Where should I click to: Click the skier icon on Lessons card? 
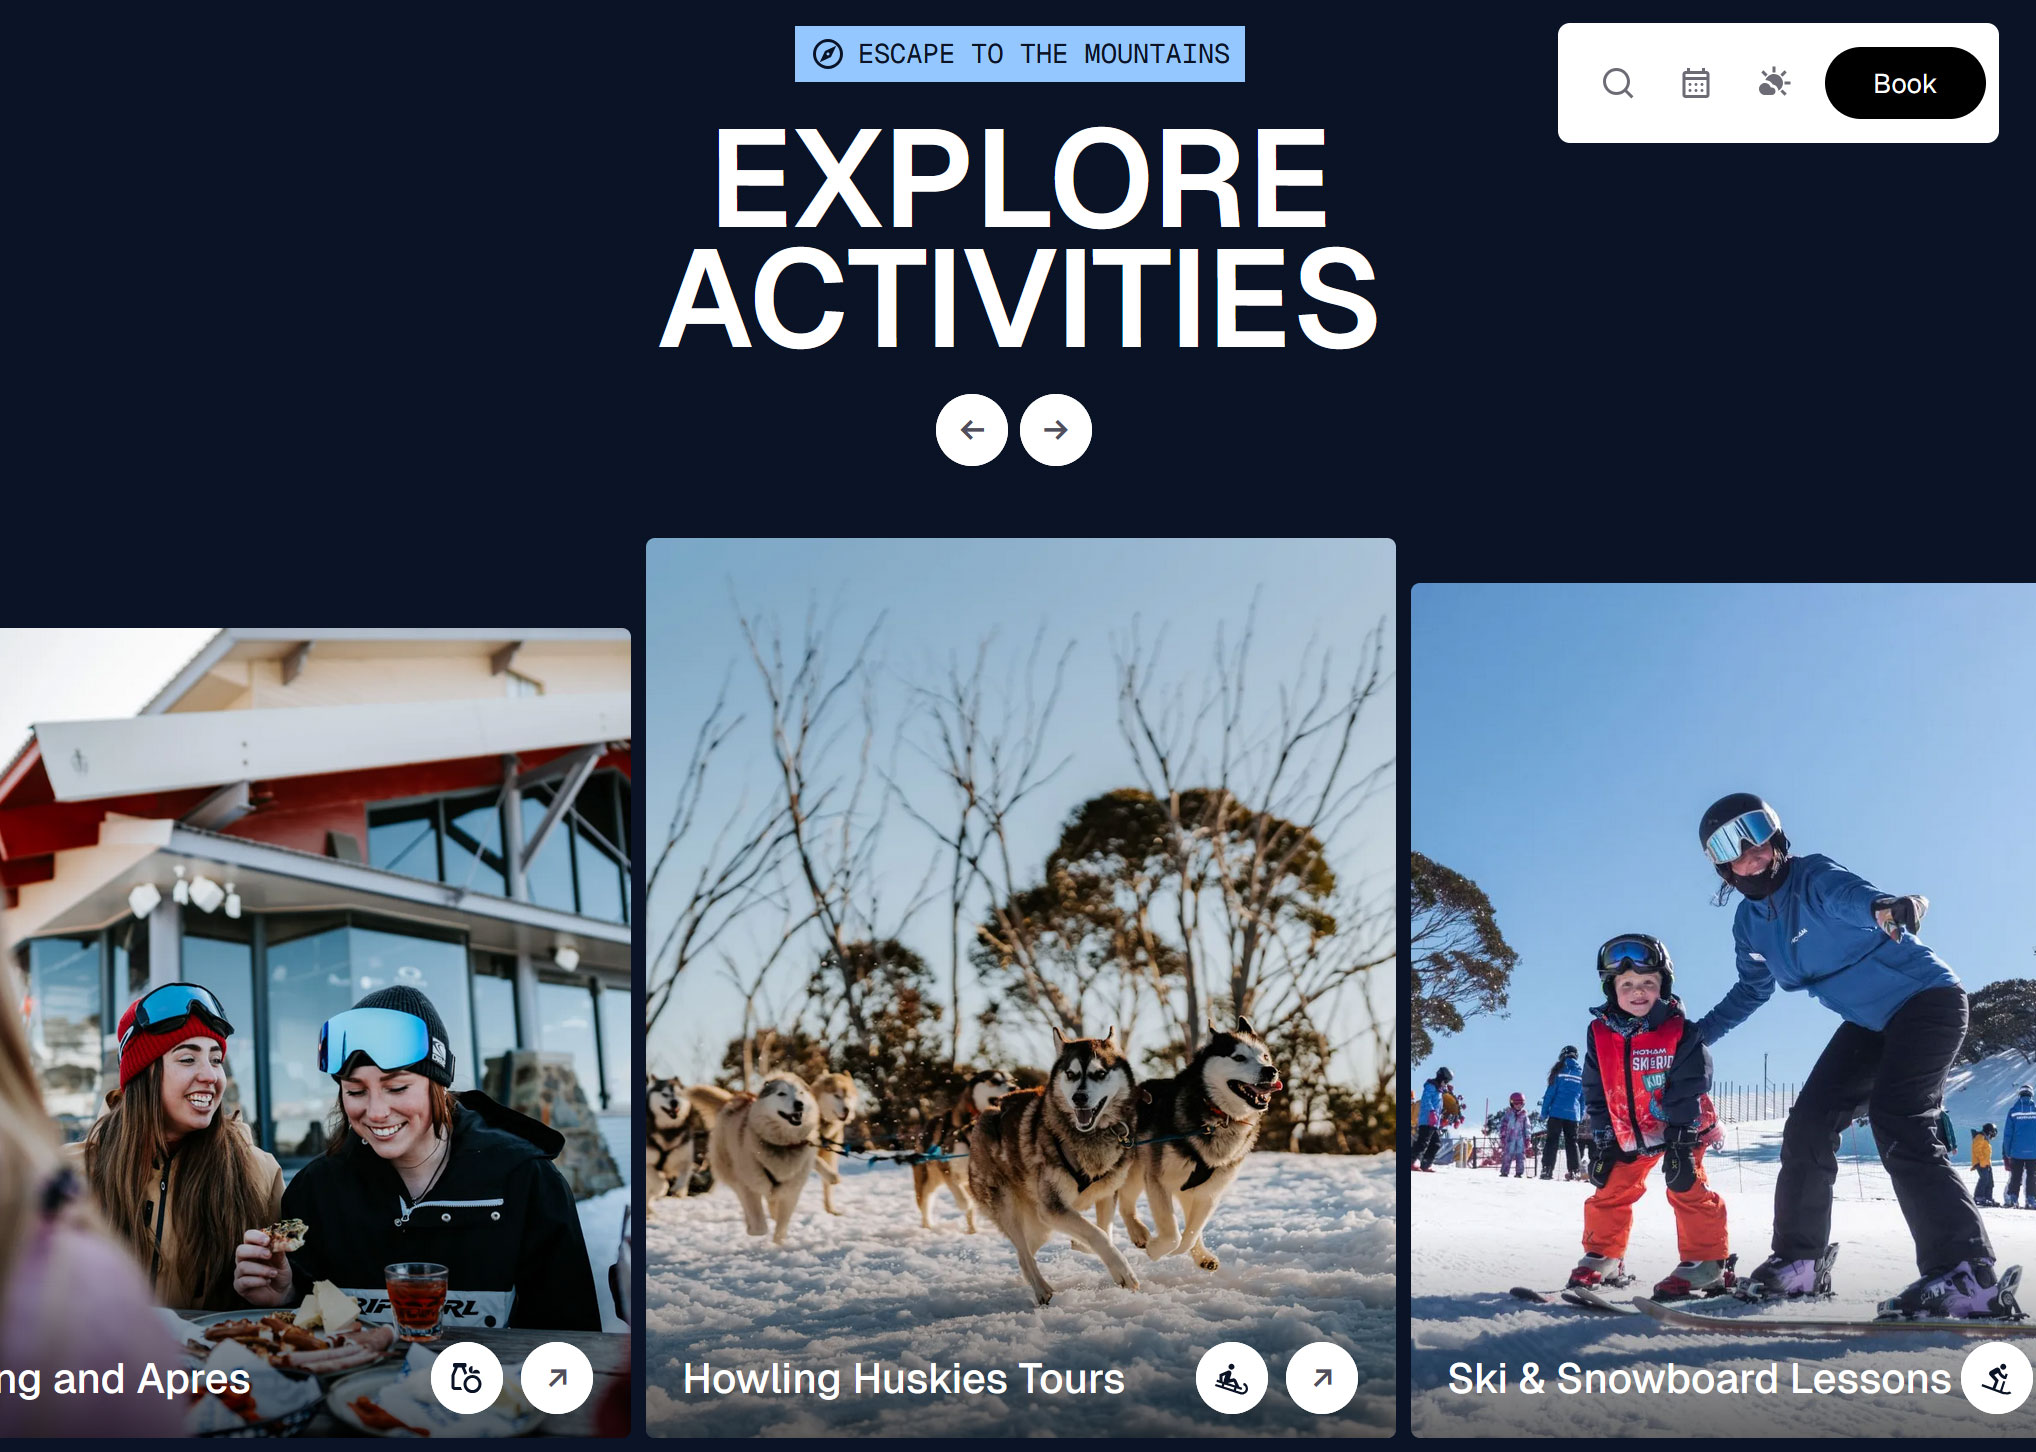1997,1378
